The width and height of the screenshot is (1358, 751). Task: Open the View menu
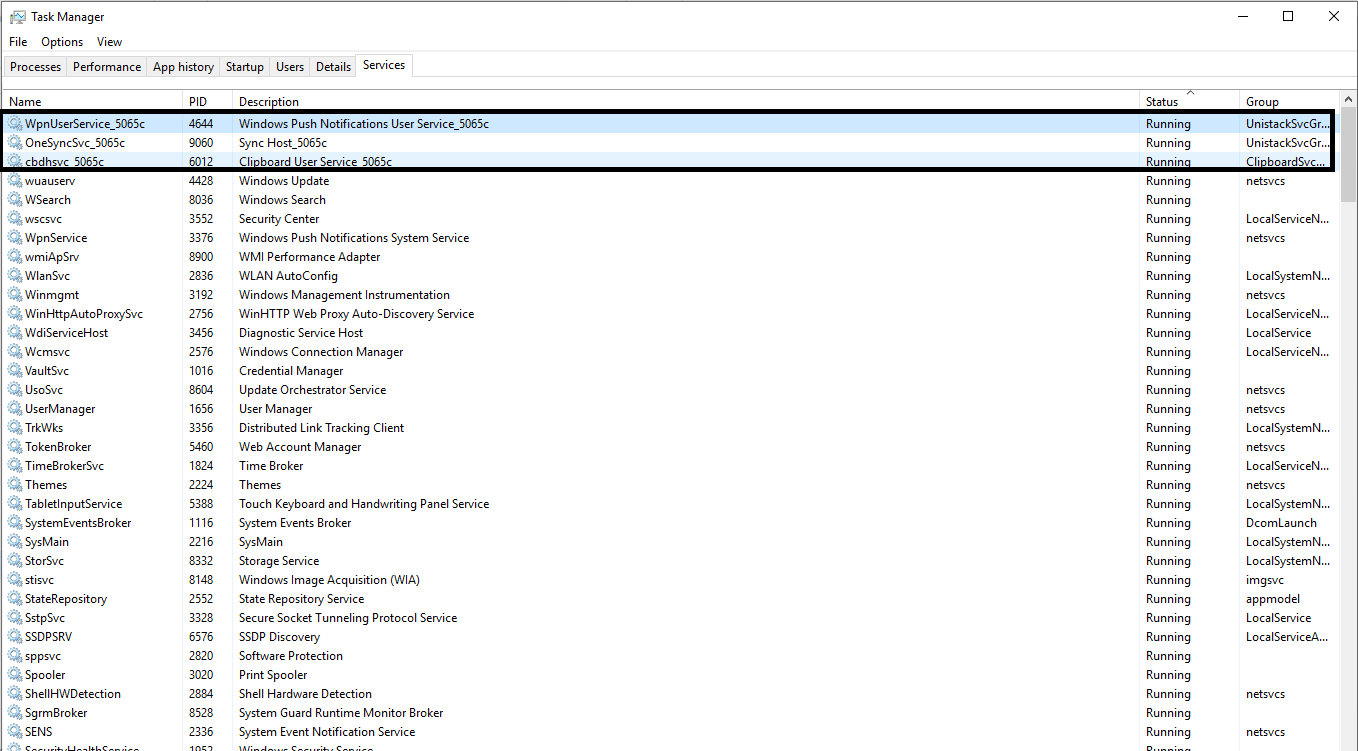click(109, 42)
